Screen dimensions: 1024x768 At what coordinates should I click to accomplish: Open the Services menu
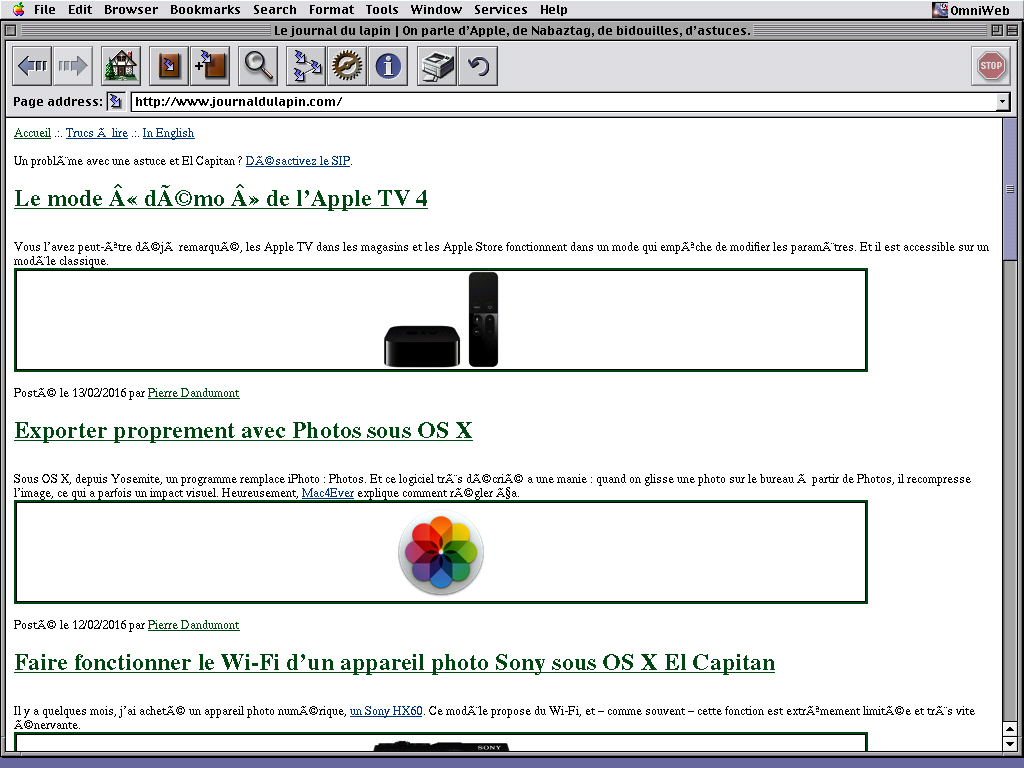(500, 9)
